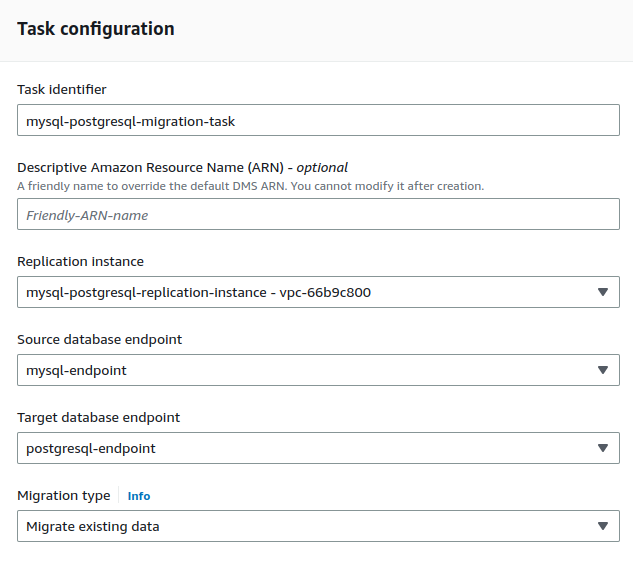
Task: Click the arrow icon on Replication instance selector
Action: 602,292
